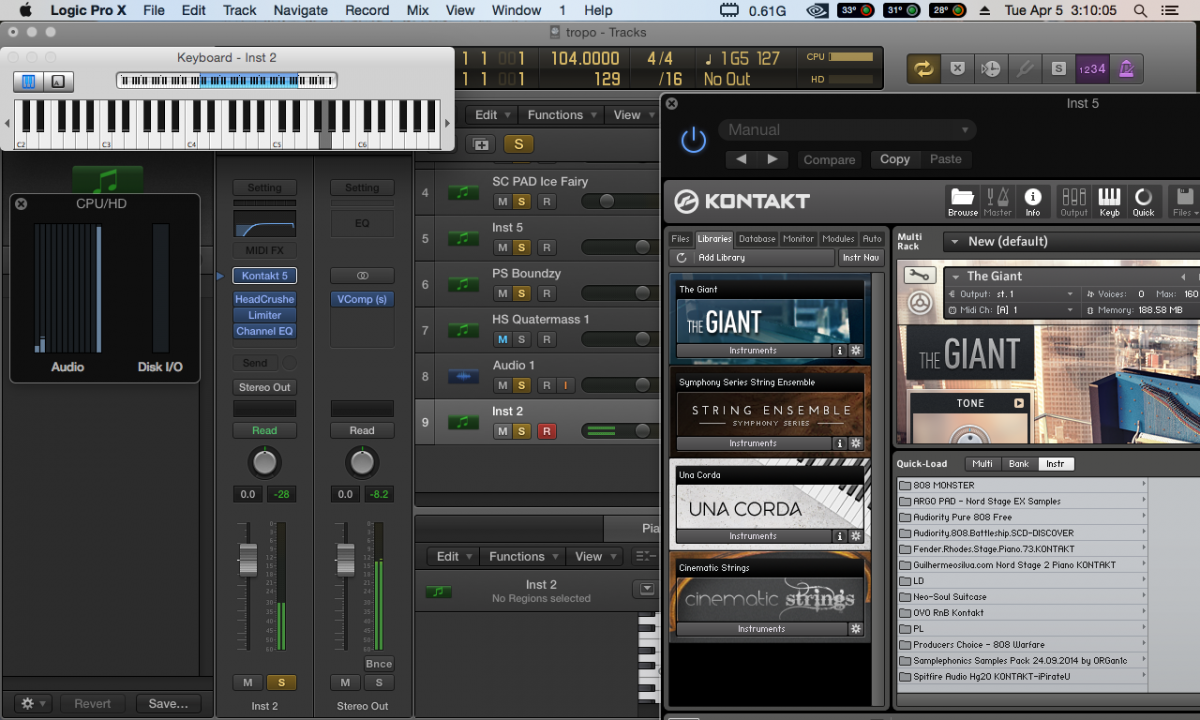This screenshot has width=1200, height=720.
Task: Click the Kontakt Info icon
Action: [1033, 201]
